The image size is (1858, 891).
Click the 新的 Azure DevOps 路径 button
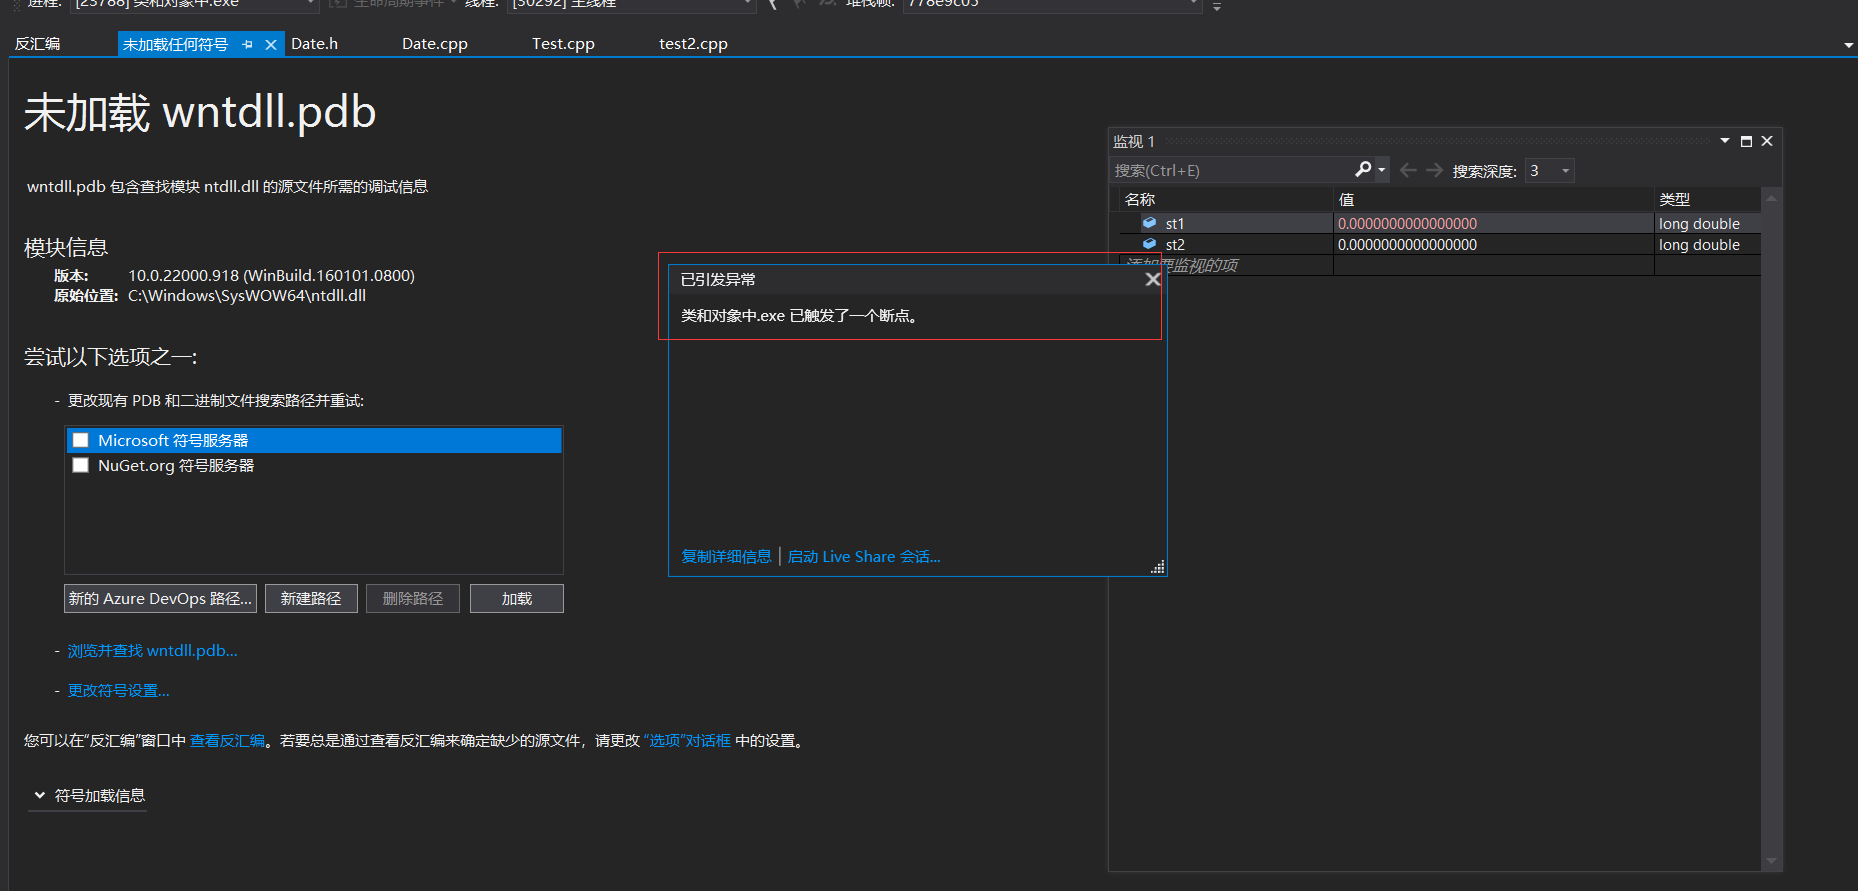click(160, 598)
